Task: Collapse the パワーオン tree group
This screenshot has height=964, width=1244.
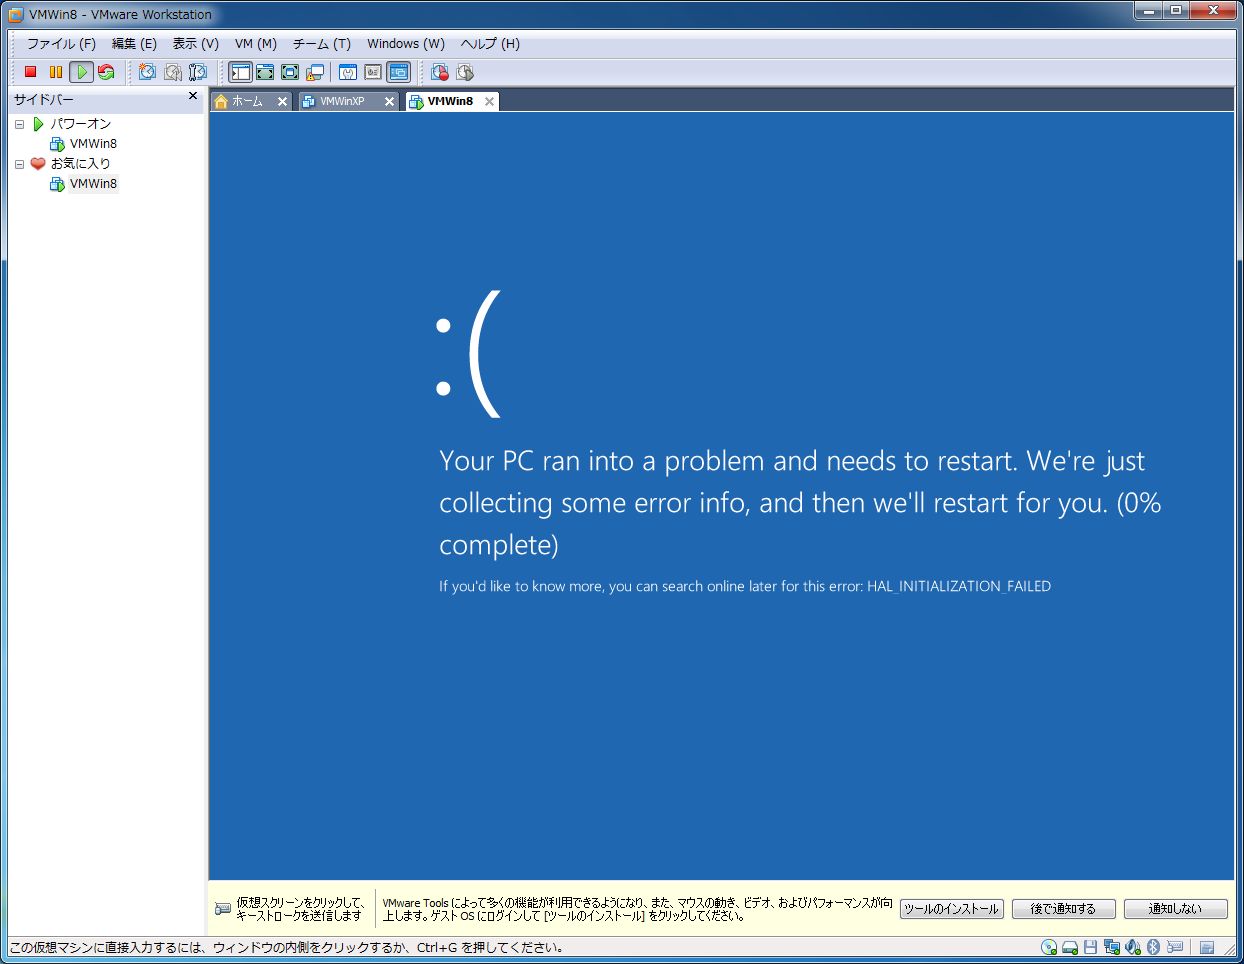Action: (19, 124)
